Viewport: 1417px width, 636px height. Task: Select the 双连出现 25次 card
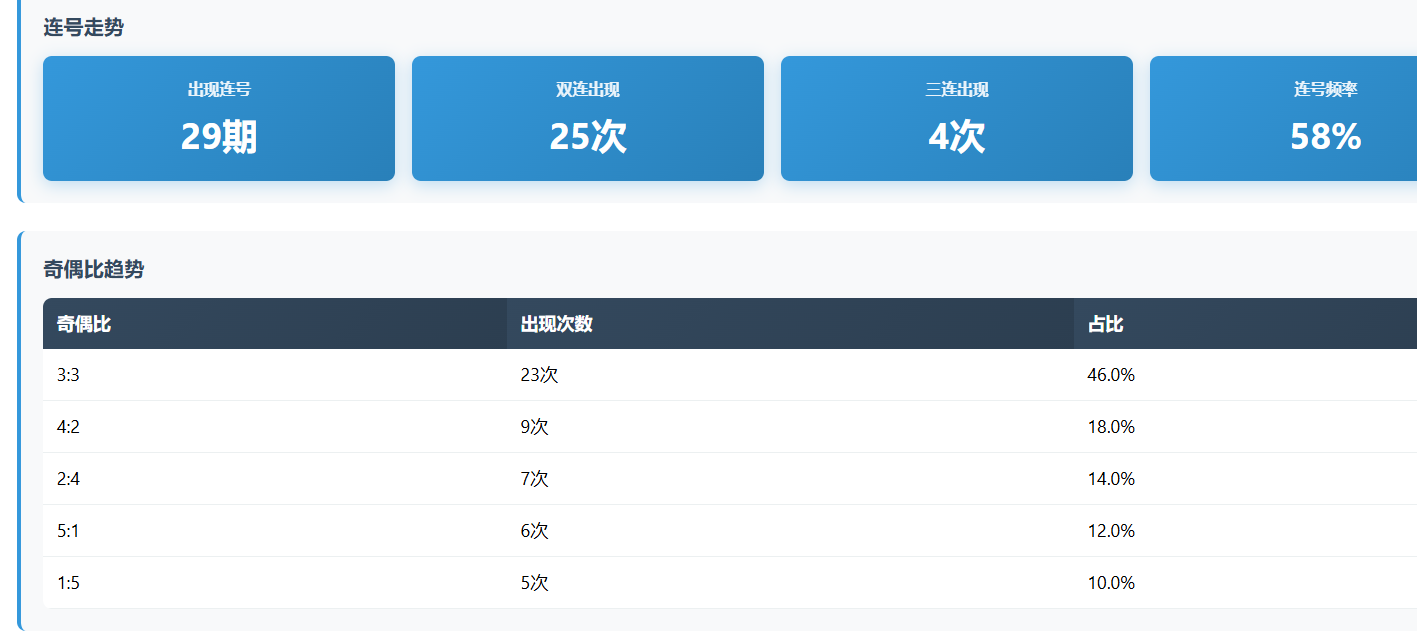click(x=588, y=119)
